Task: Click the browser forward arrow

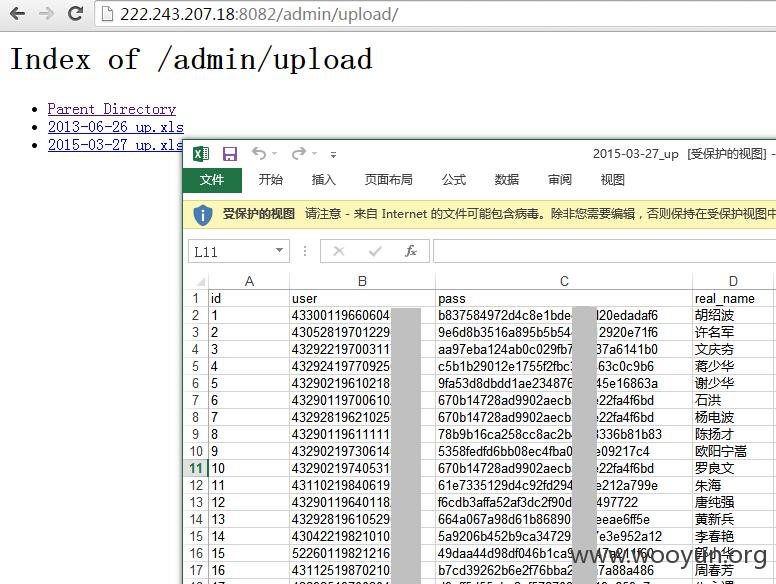Action: point(47,13)
